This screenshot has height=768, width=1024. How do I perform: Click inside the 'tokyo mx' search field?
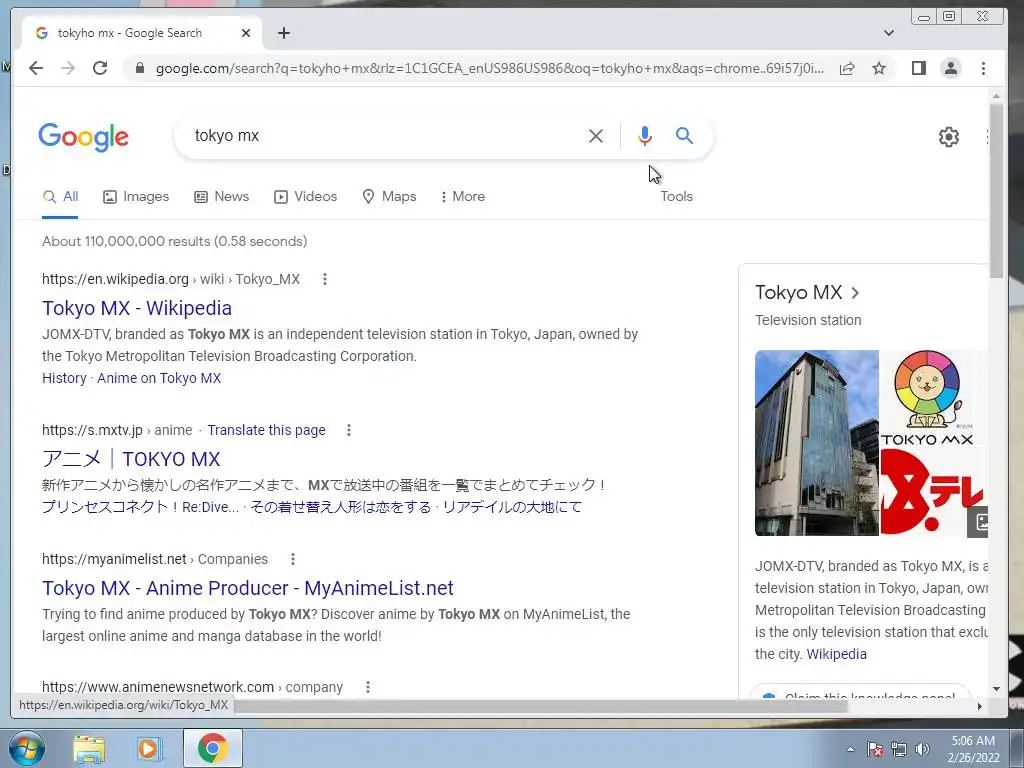(385, 136)
